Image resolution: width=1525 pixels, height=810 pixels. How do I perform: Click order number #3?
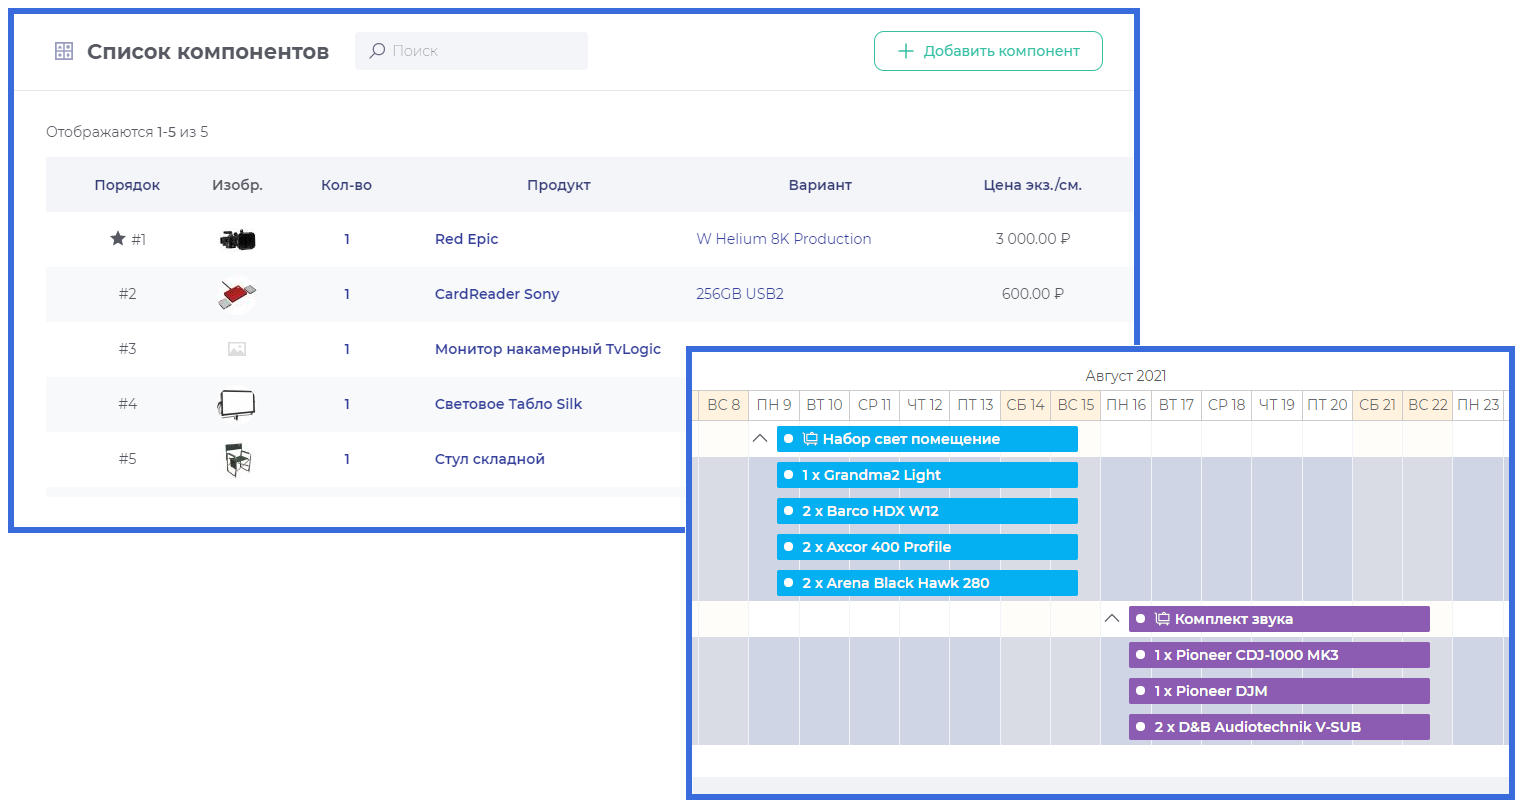[x=127, y=349]
